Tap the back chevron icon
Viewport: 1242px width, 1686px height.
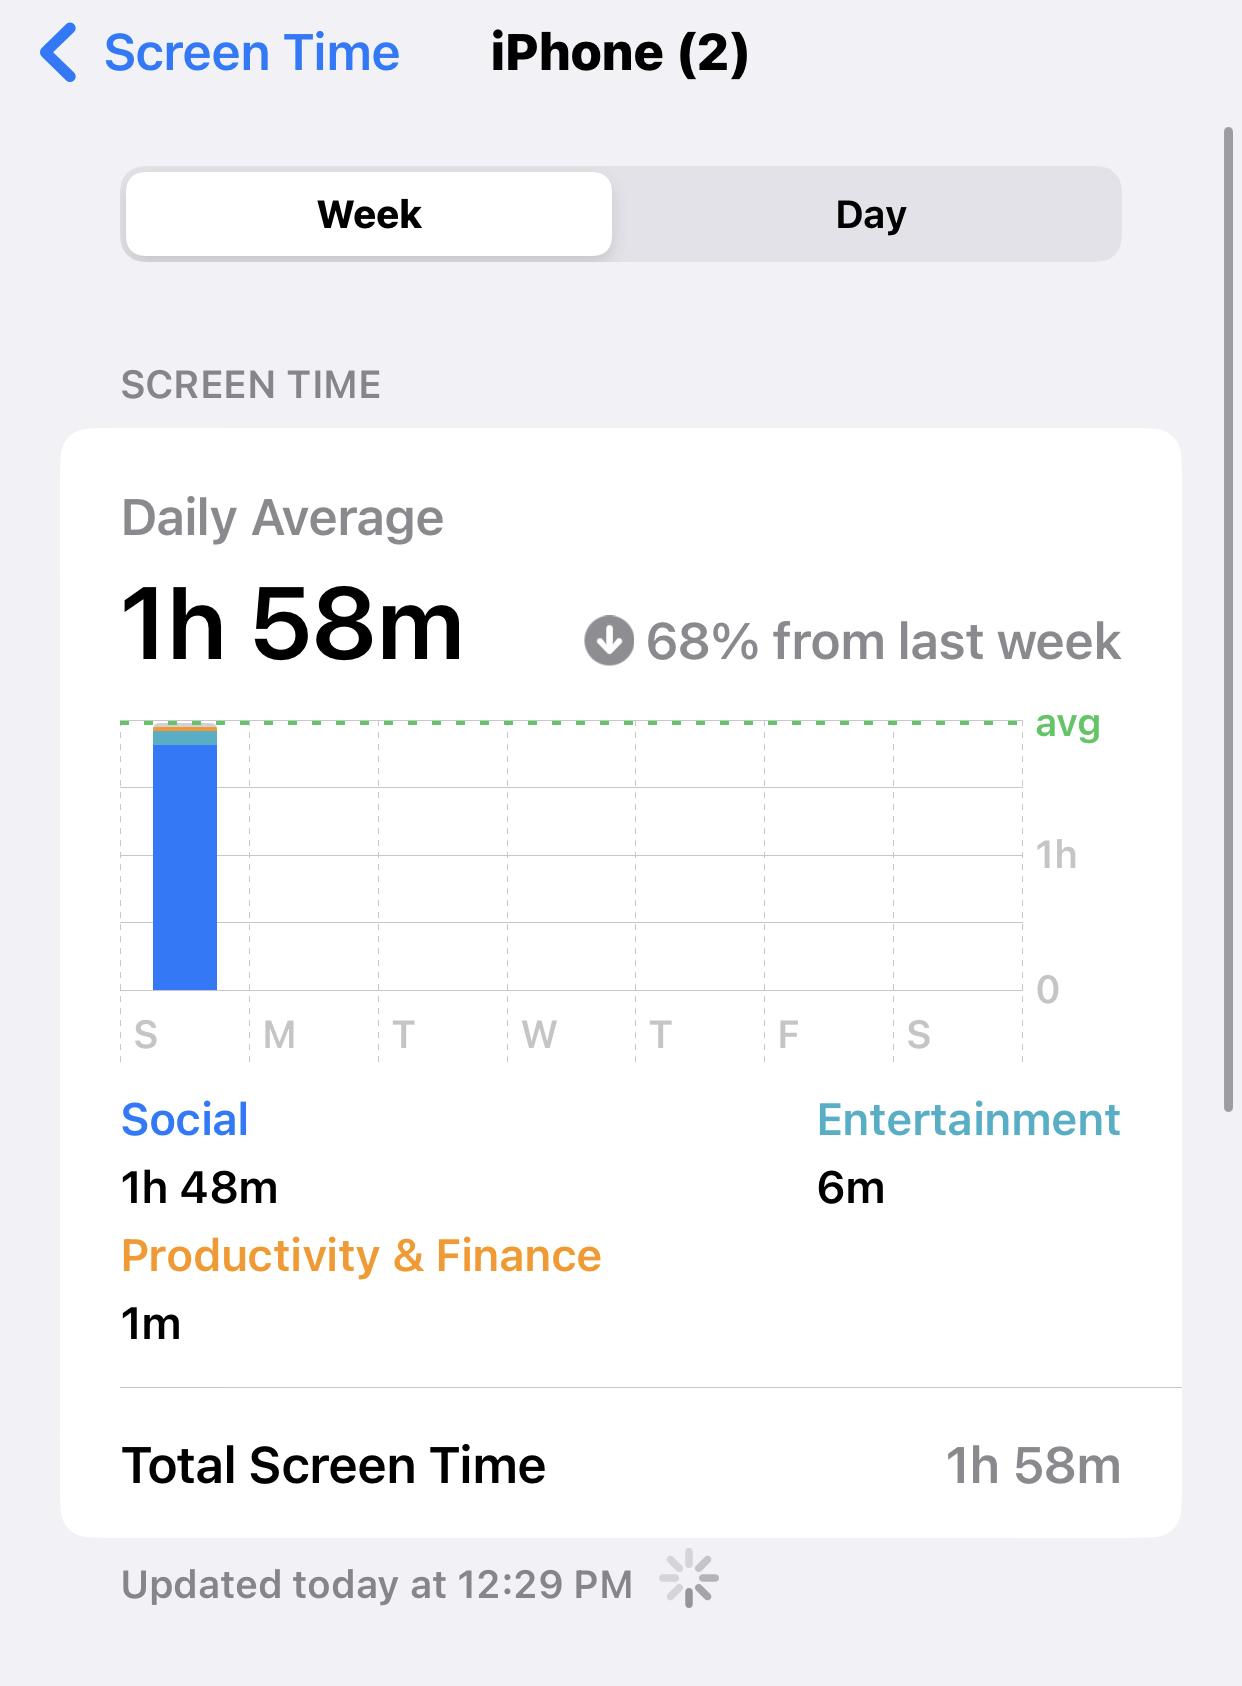(58, 53)
